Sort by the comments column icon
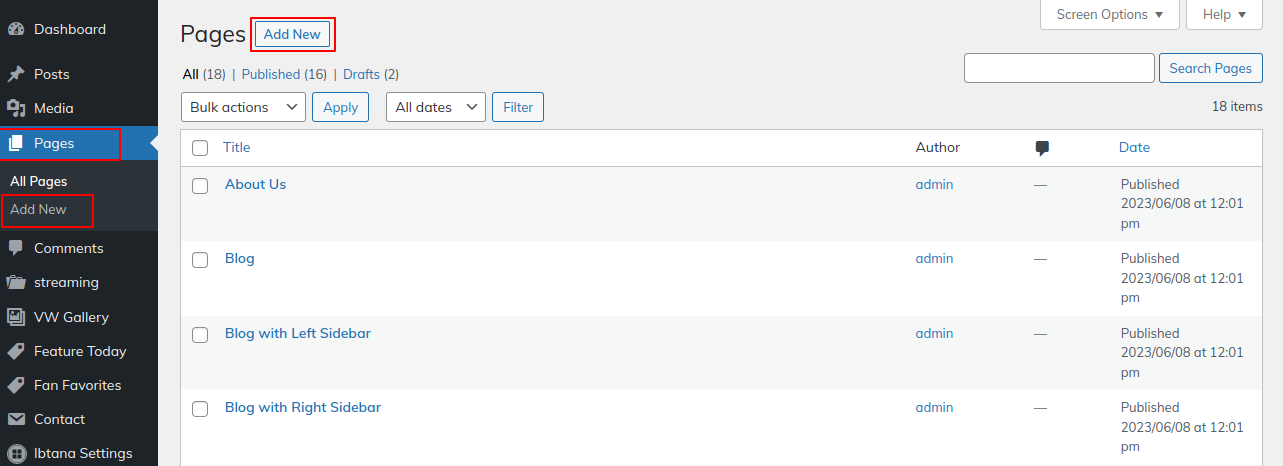The width and height of the screenshot is (1283, 466). [x=1042, y=148]
